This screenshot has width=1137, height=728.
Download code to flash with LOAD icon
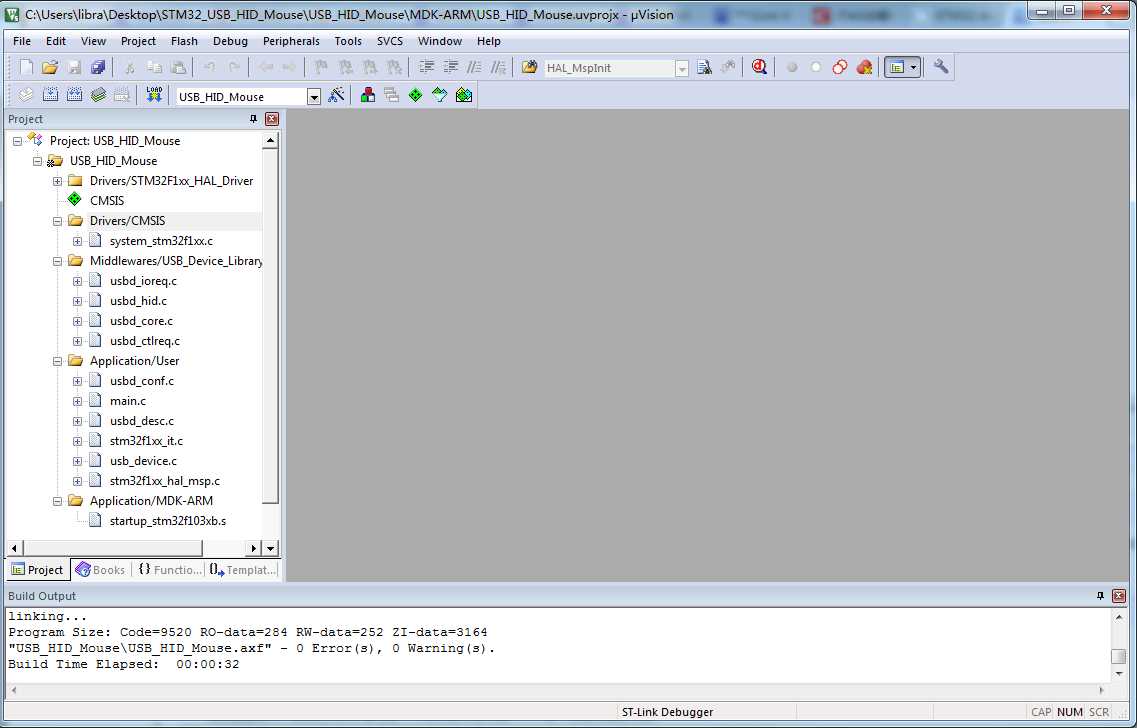[154, 95]
